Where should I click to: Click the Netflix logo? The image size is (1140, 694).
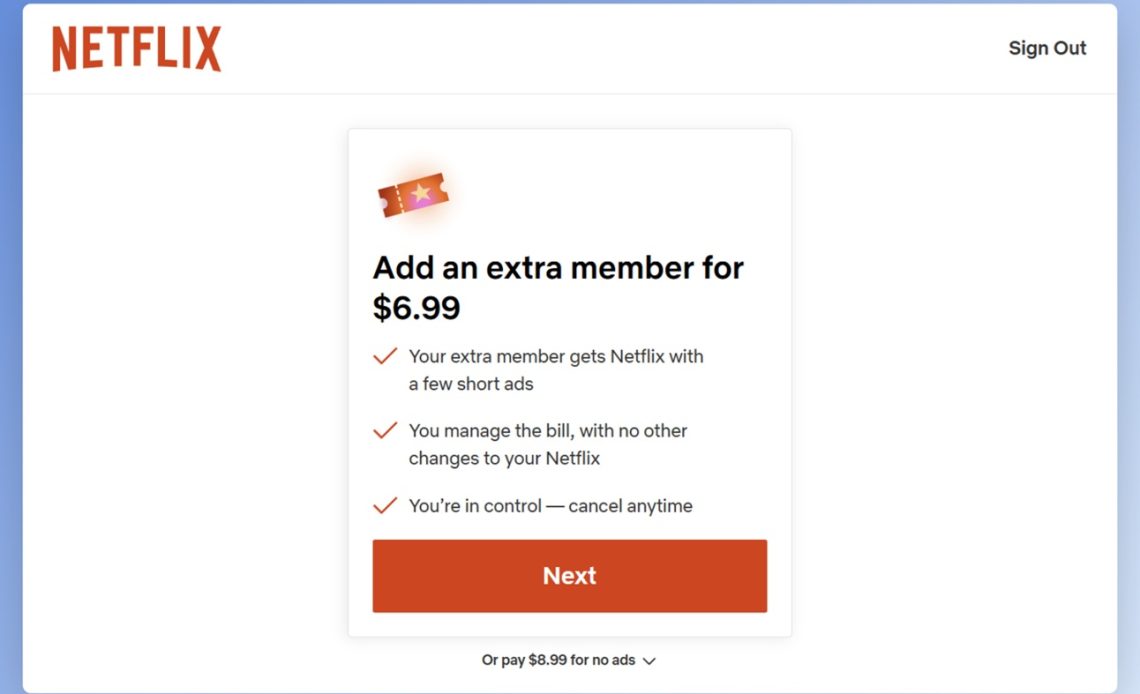pyautogui.click(x=137, y=49)
